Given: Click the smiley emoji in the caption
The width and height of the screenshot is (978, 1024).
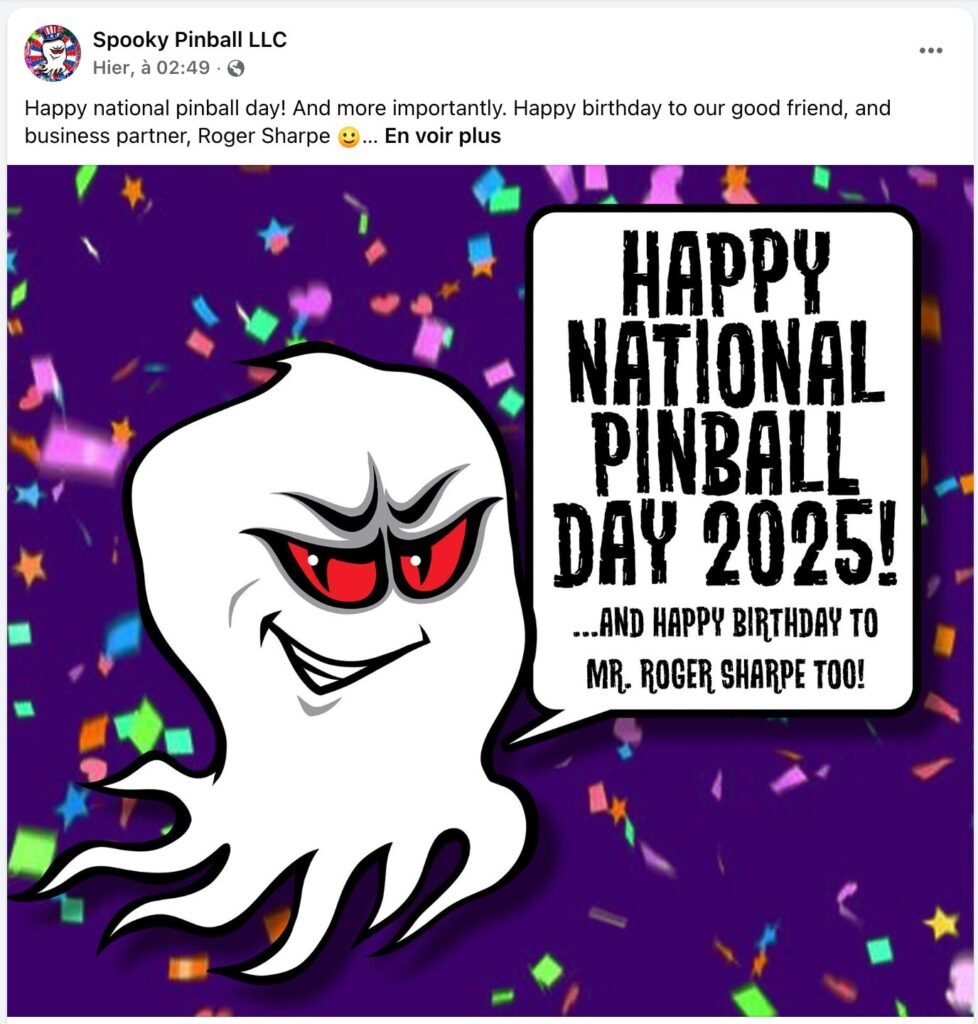Looking at the screenshot, I should [x=349, y=137].
